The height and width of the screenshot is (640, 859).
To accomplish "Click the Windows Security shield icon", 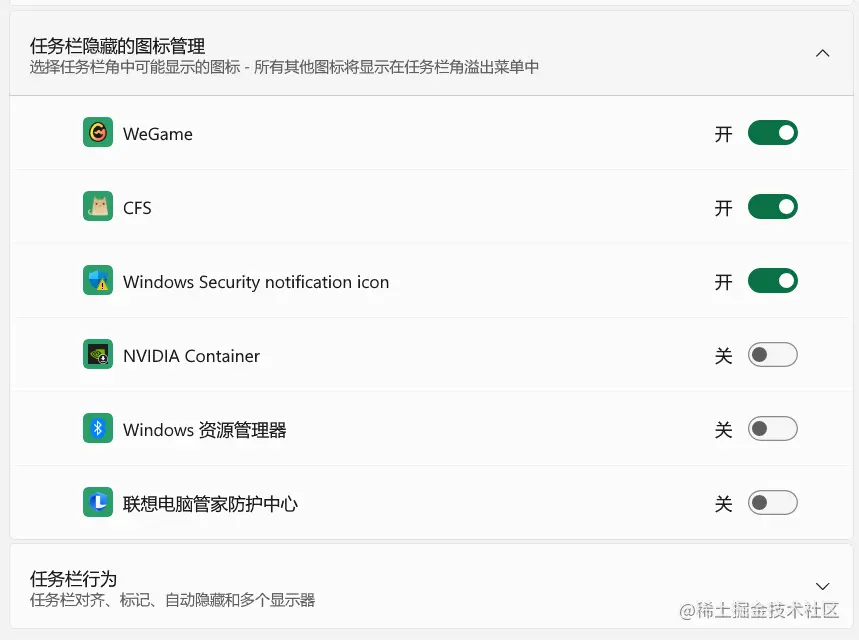I will coord(96,281).
